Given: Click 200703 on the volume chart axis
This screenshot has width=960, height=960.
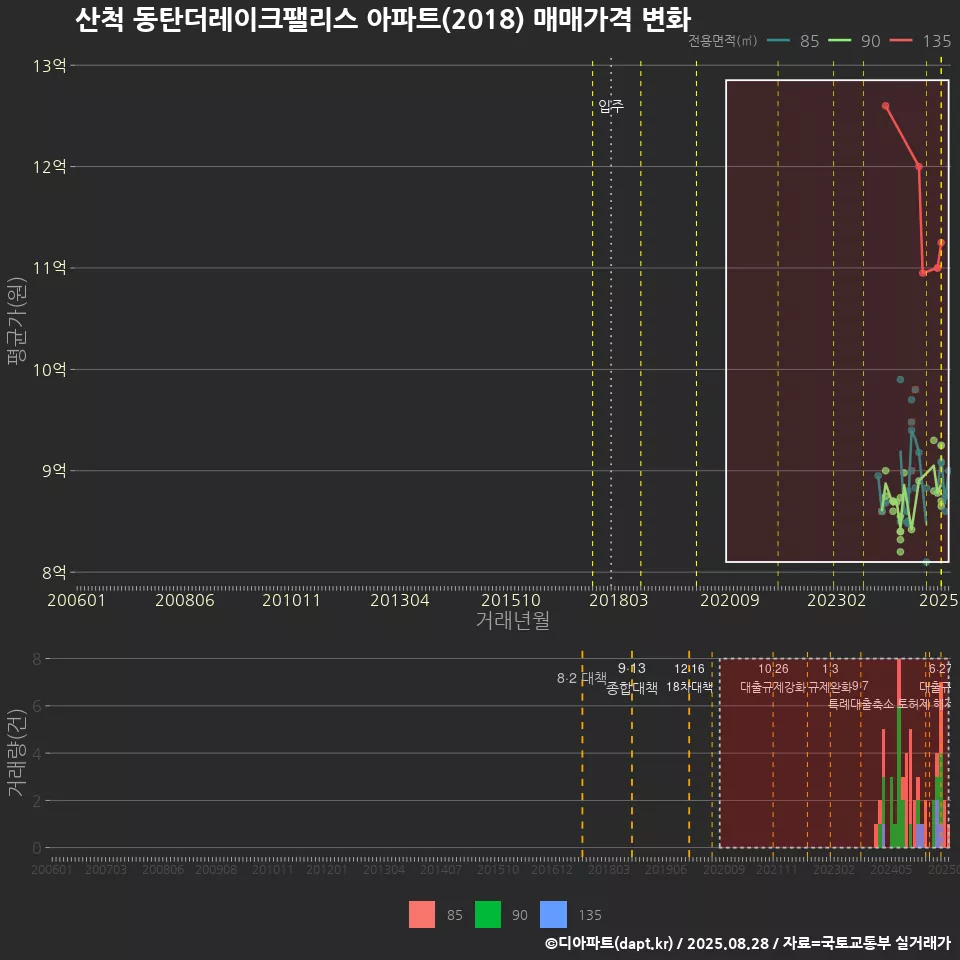Looking at the screenshot, I should point(106,869).
